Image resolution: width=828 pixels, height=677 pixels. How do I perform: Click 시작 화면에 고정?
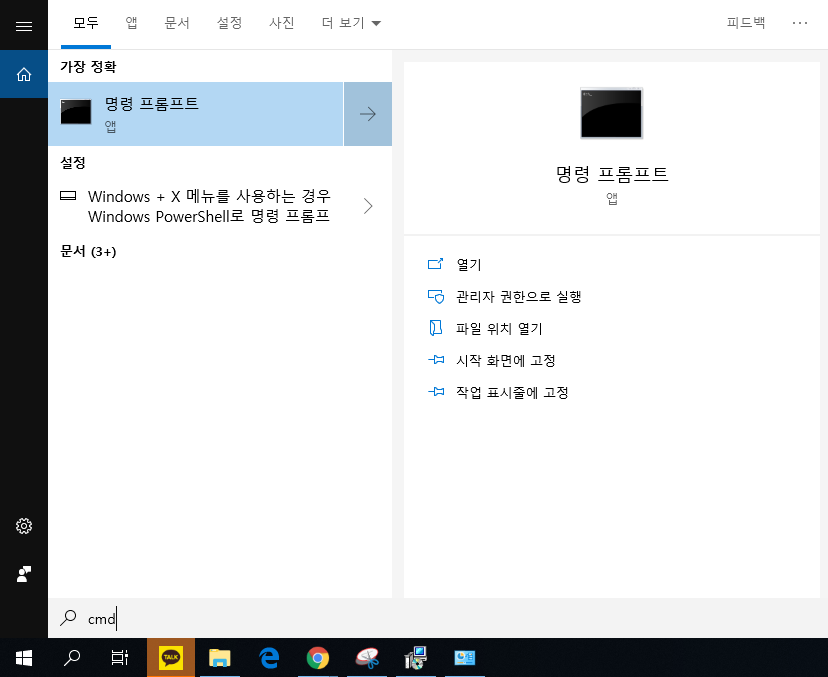[506, 361]
